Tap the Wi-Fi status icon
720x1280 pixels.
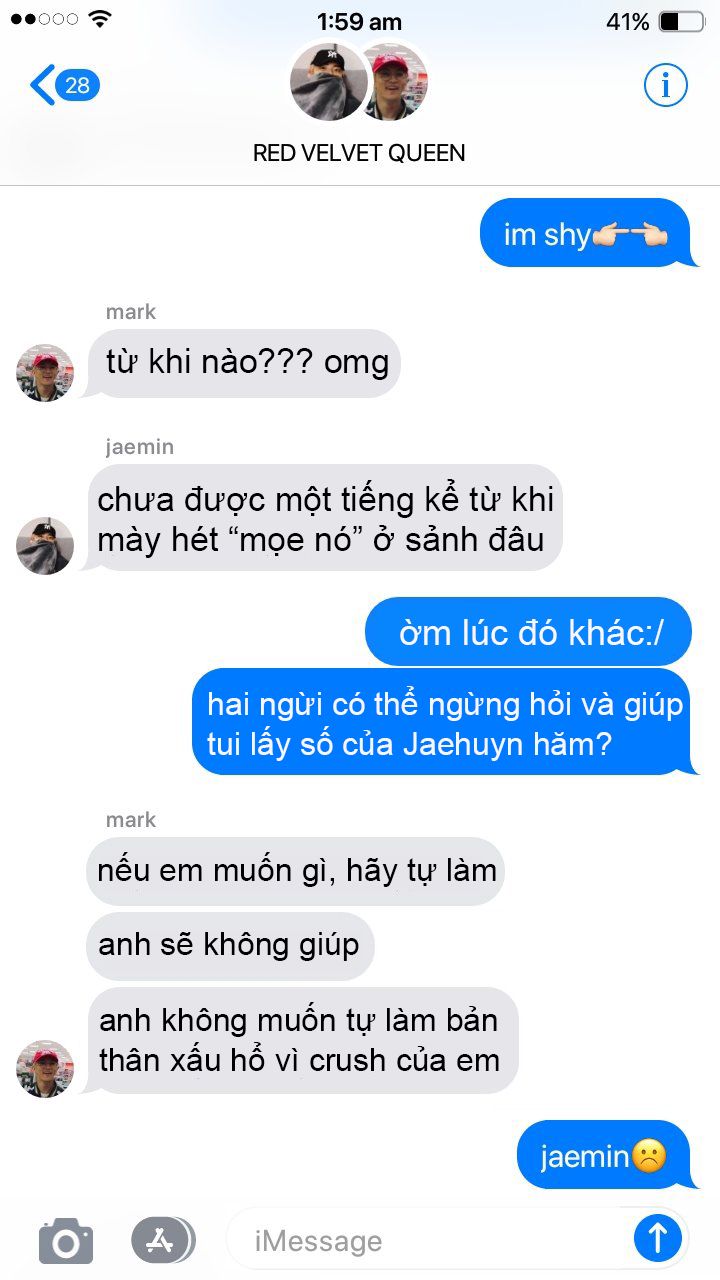pyautogui.click(x=100, y=19)
